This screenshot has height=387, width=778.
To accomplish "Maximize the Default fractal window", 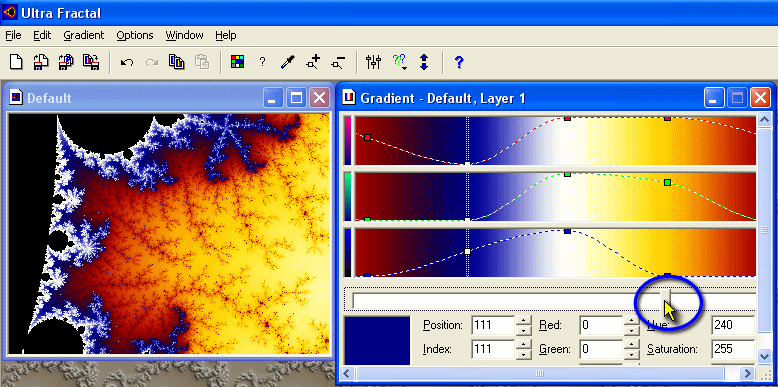I will (296, 98).
